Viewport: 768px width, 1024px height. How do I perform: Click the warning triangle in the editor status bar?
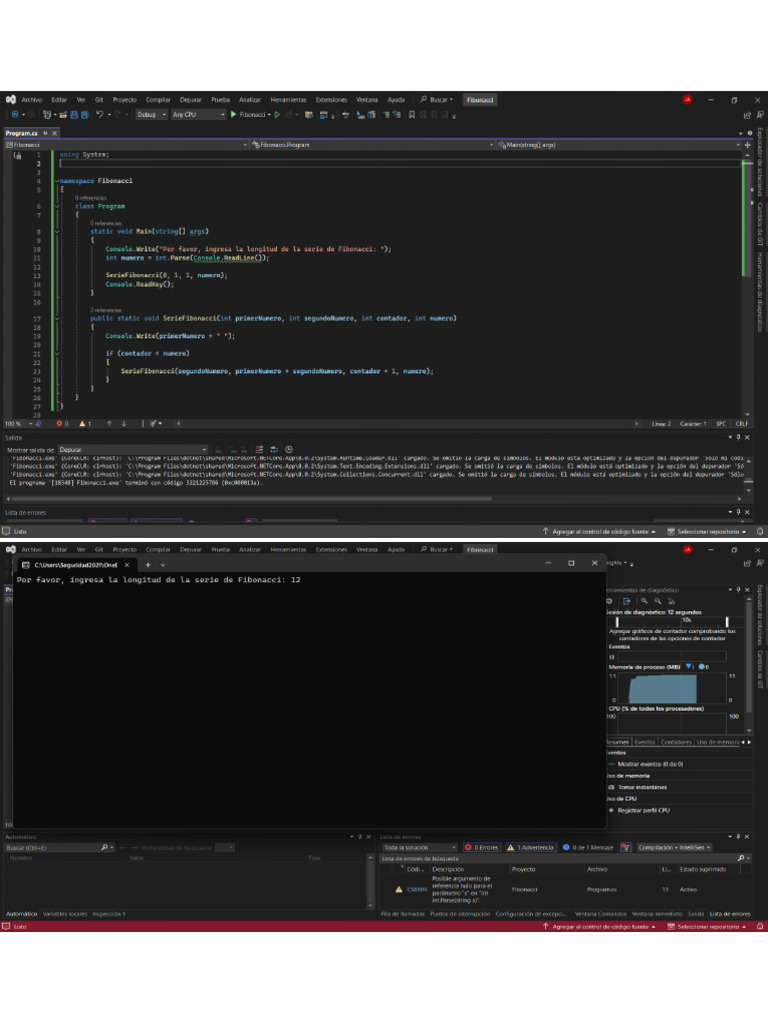(83, 423)
